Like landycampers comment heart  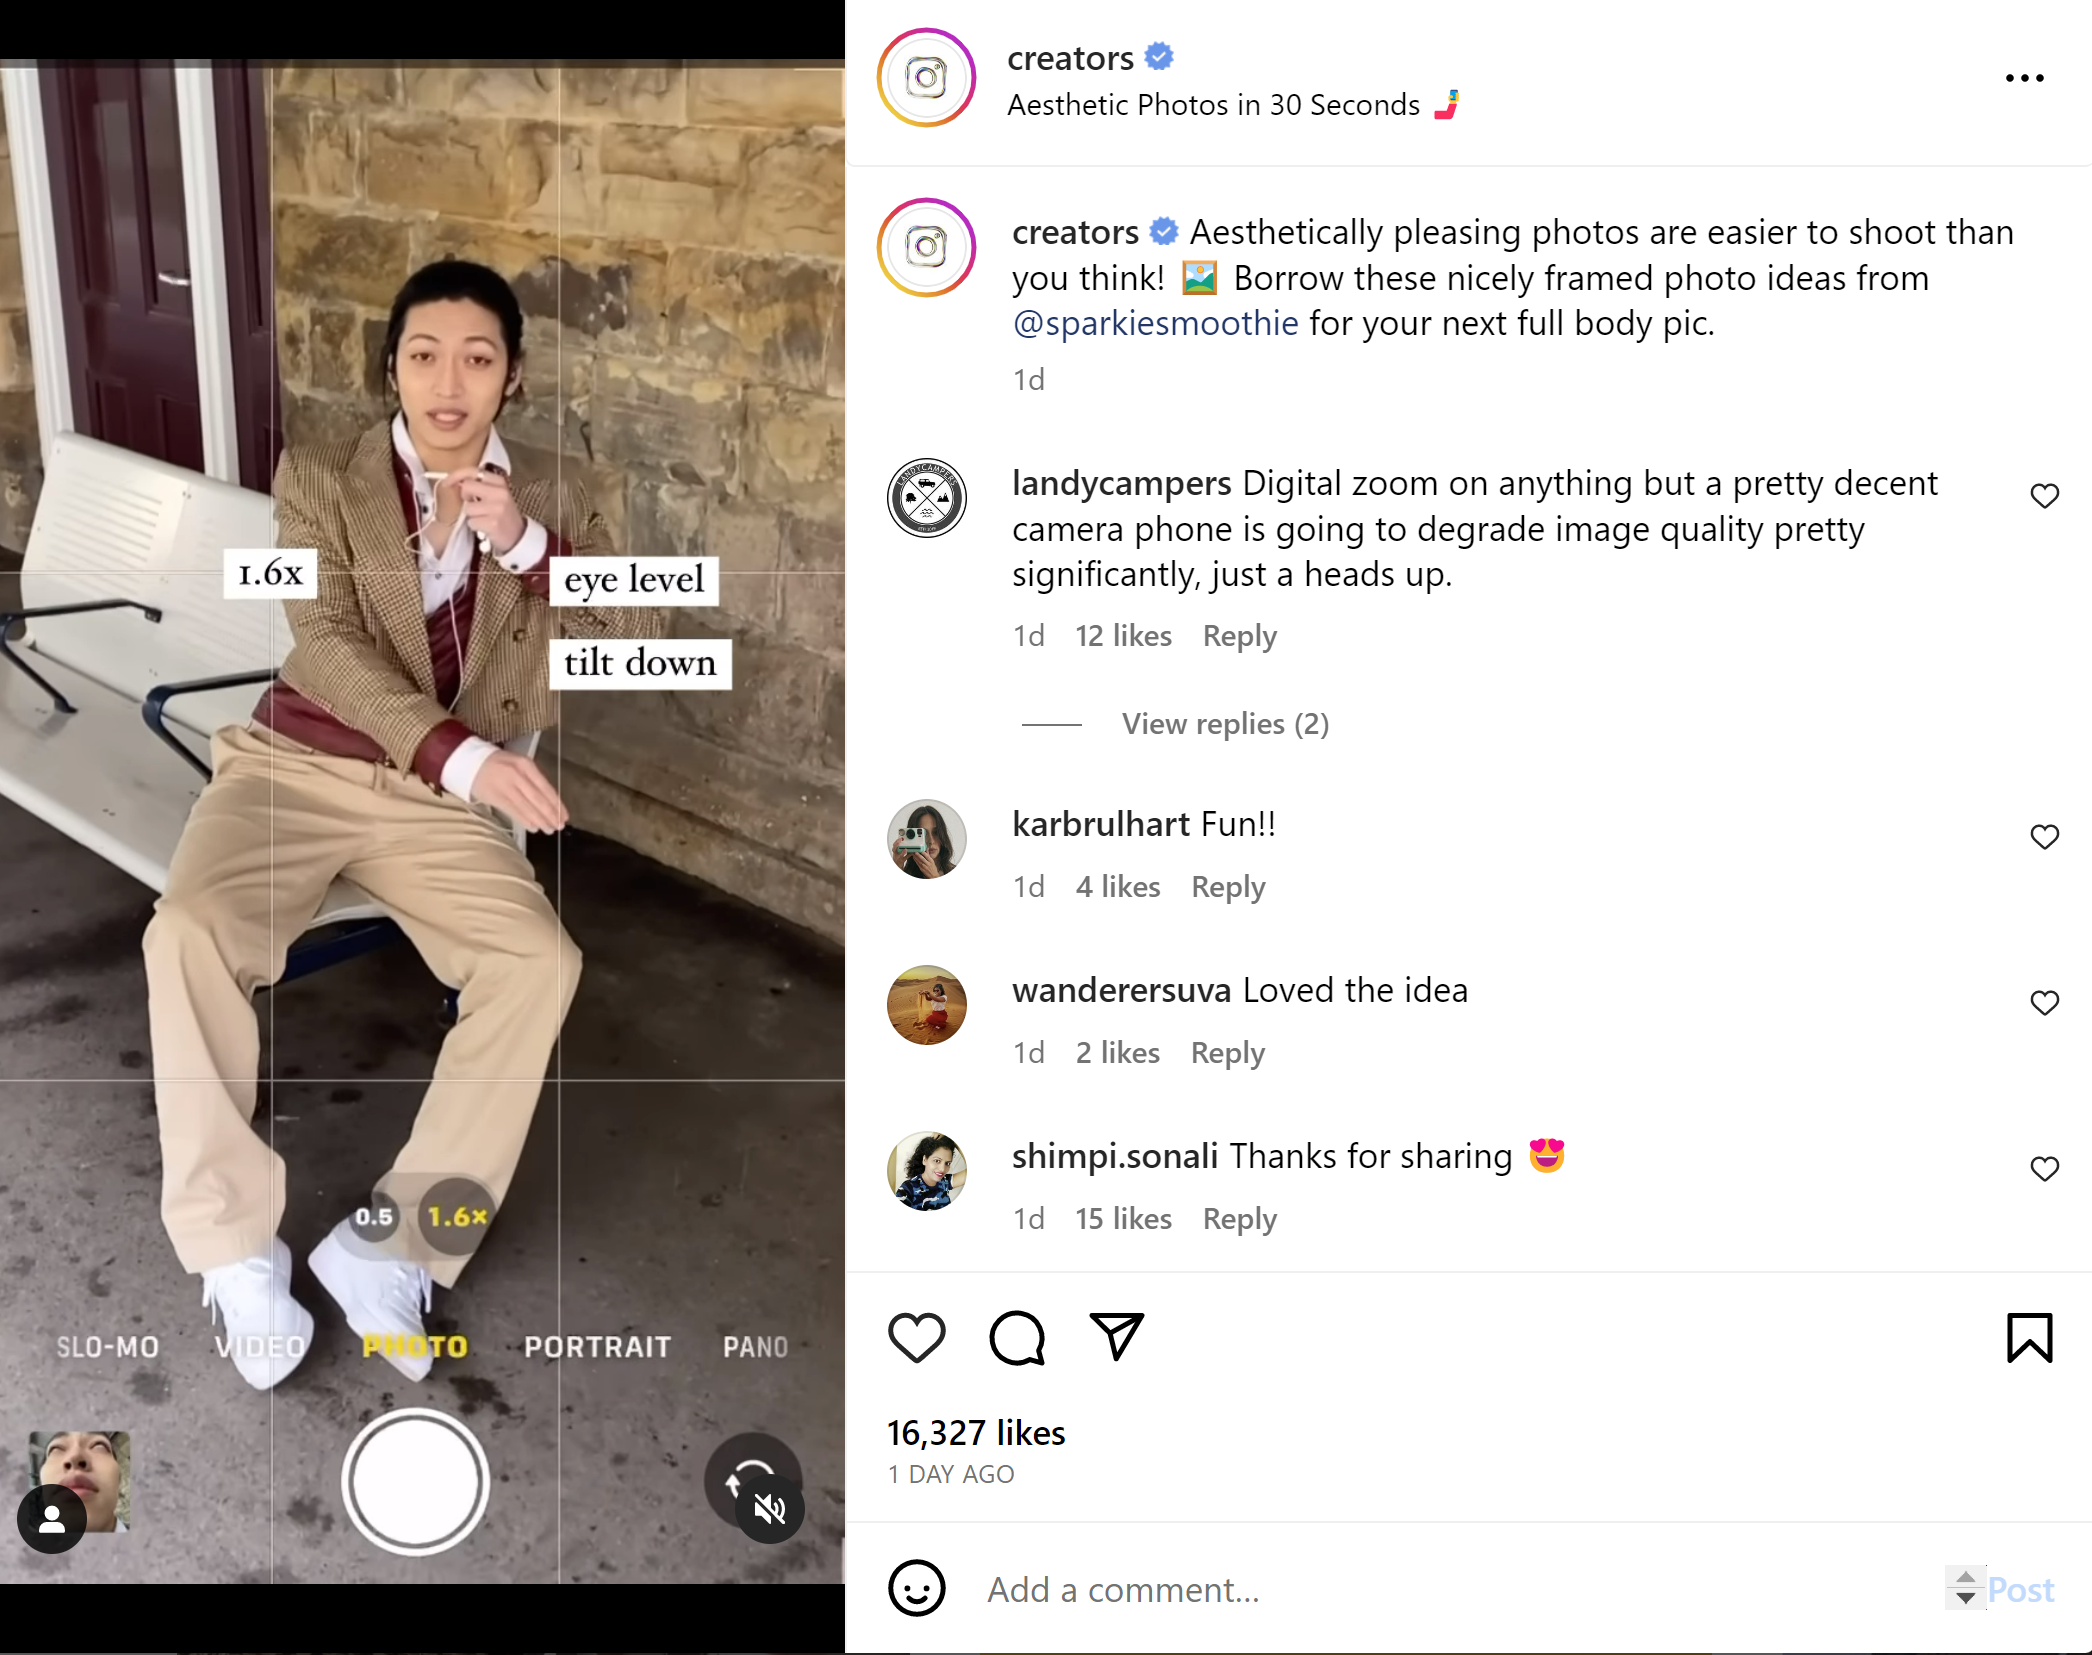[2044, 496]
